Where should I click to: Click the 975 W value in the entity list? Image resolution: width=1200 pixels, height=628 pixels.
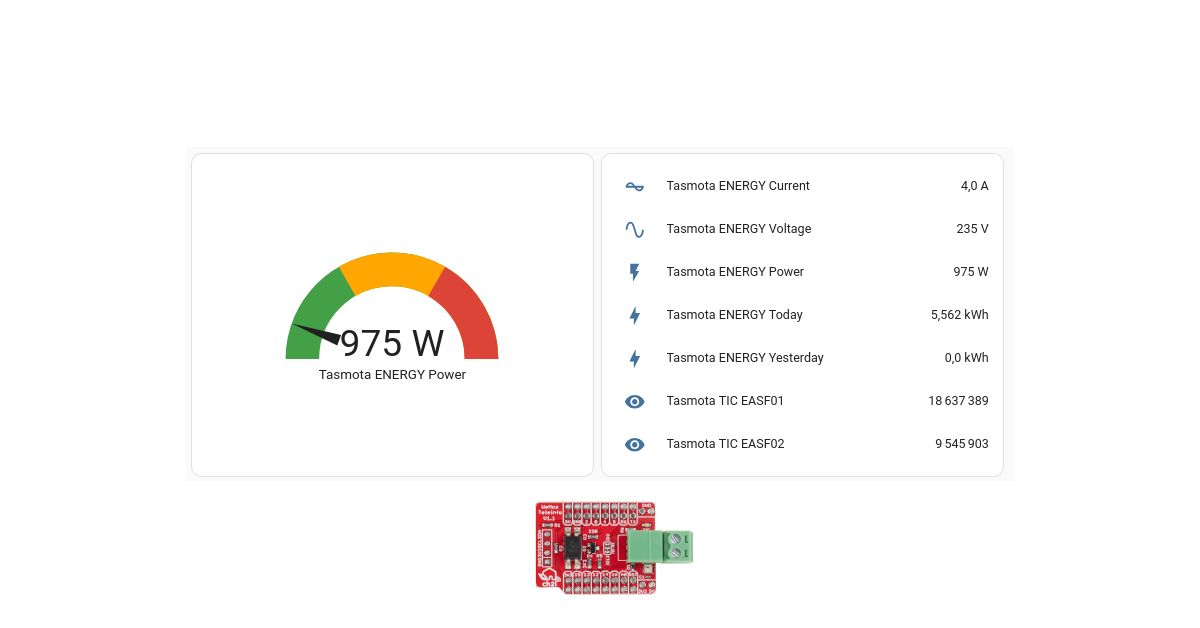click(x=971, y=272)
